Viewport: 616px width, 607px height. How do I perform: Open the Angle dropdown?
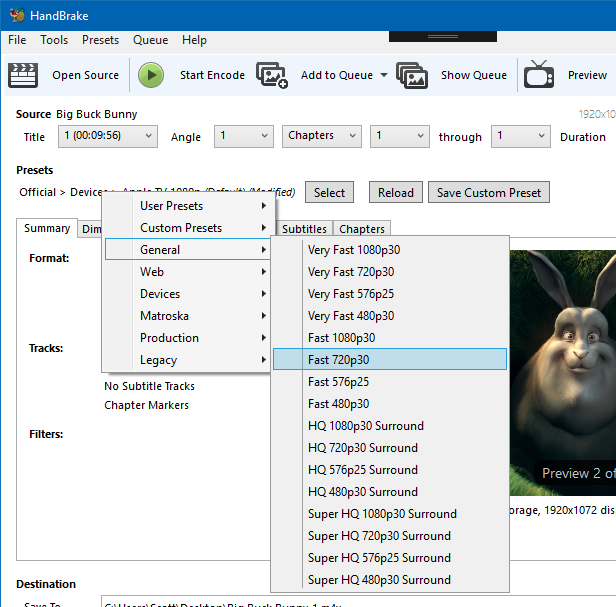pos(244,136)
